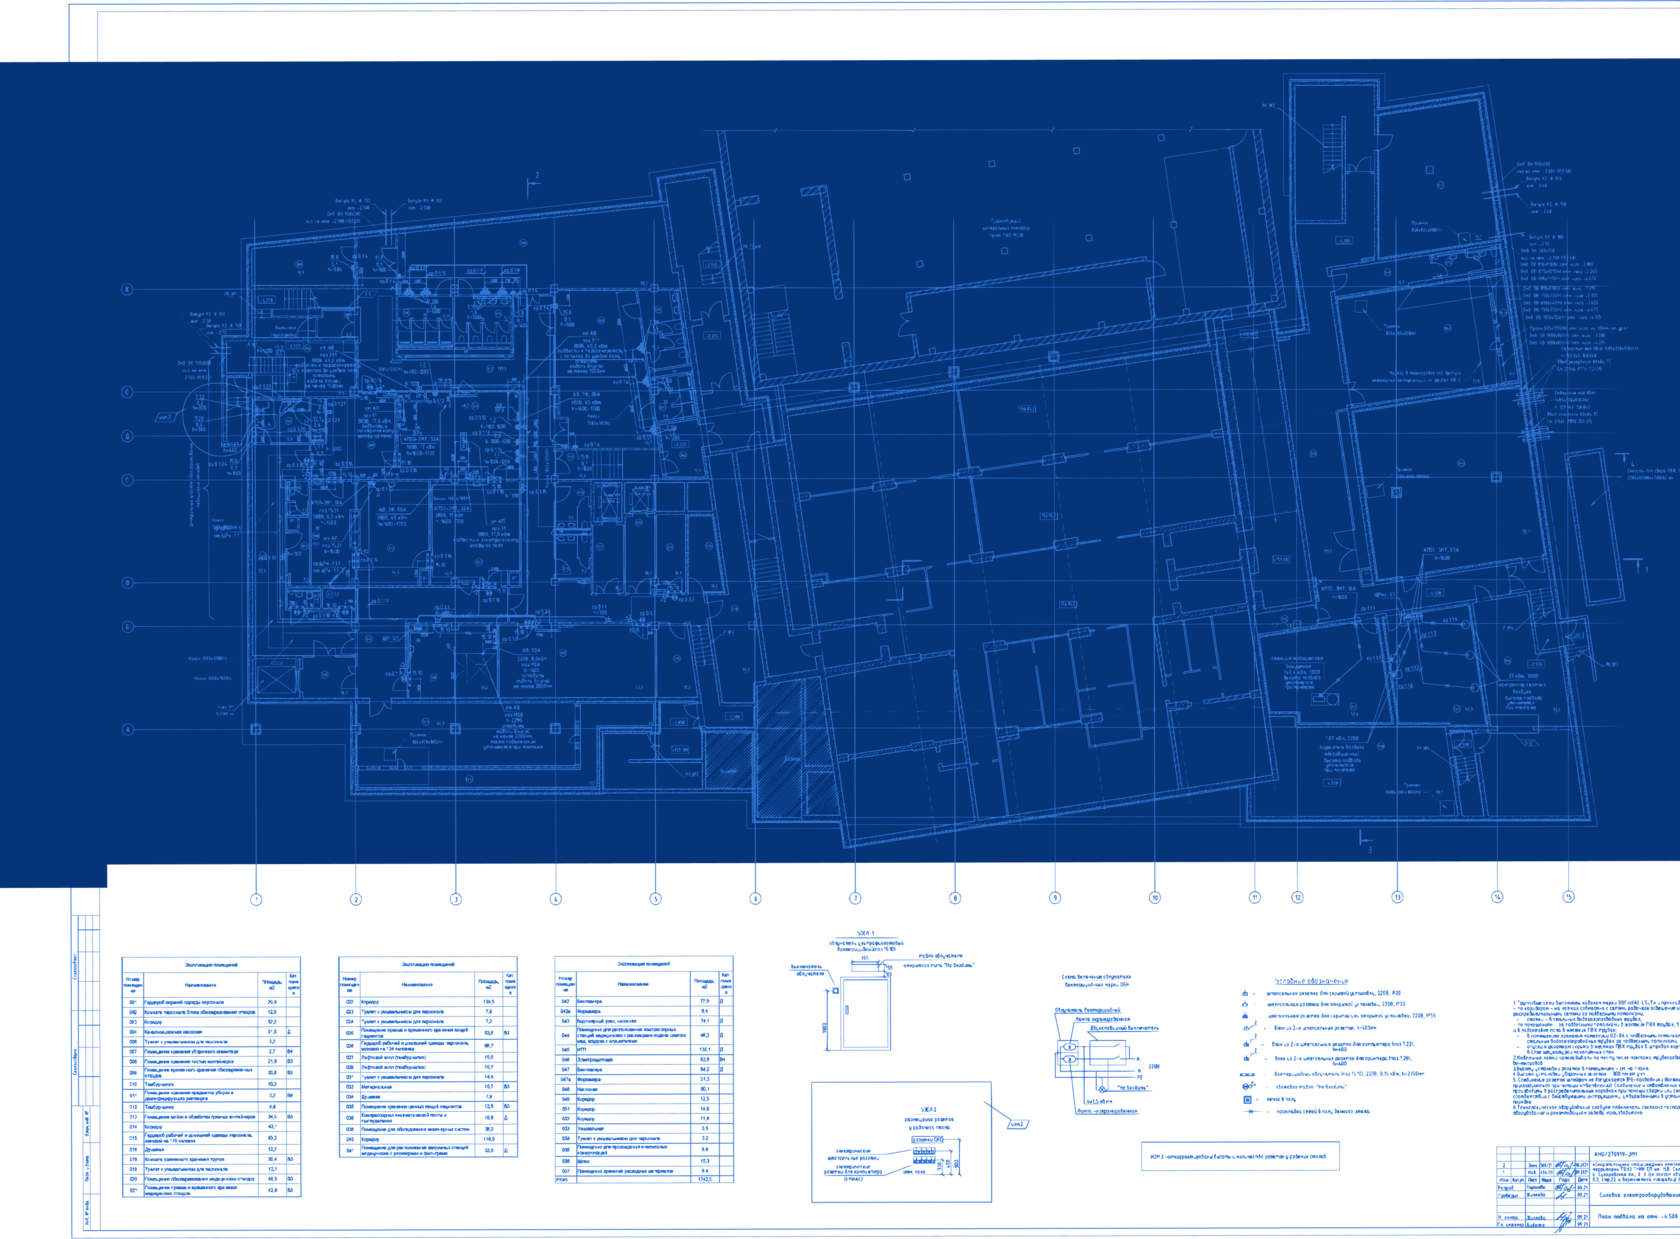This screenshot has height=1239, width=1680.
Task: Select the 'УСЛОВНЫЕ ОБОЗНАЧЕНИЯ' legend heading
Action: (1312, 982)
